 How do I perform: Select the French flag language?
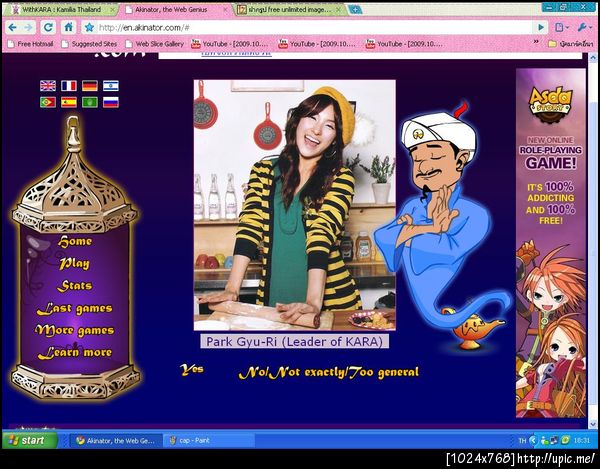[69, 86]
